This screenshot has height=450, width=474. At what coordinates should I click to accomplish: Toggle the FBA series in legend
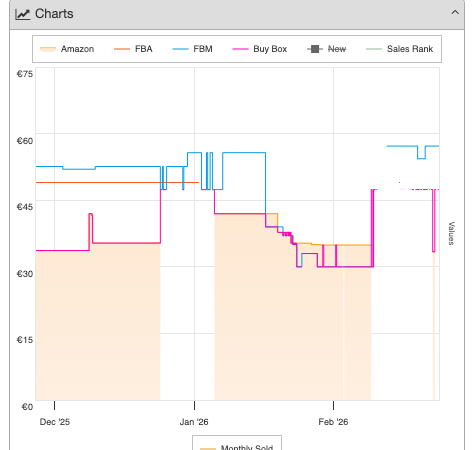(x=133, y=49)
